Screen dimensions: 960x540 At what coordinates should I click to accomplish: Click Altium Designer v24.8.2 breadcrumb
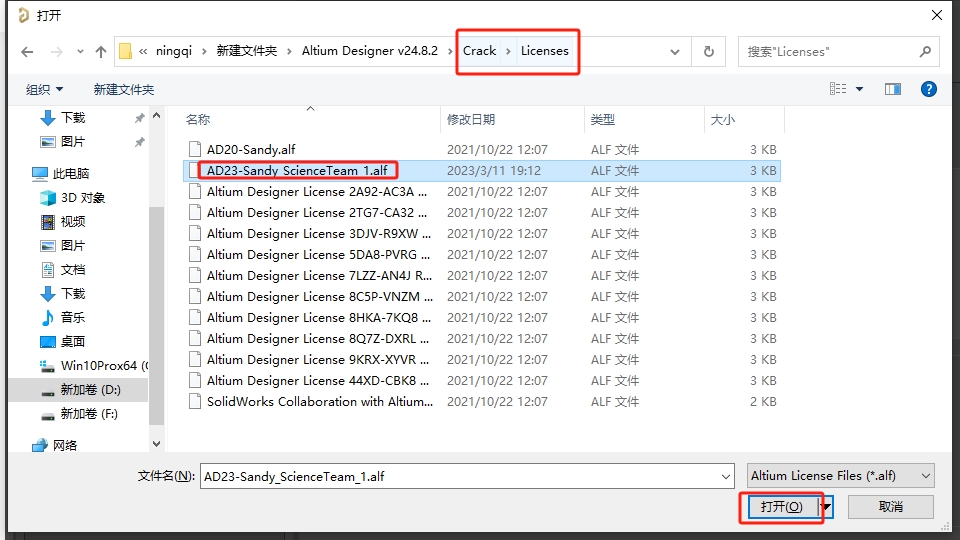[x=370, y=51]
